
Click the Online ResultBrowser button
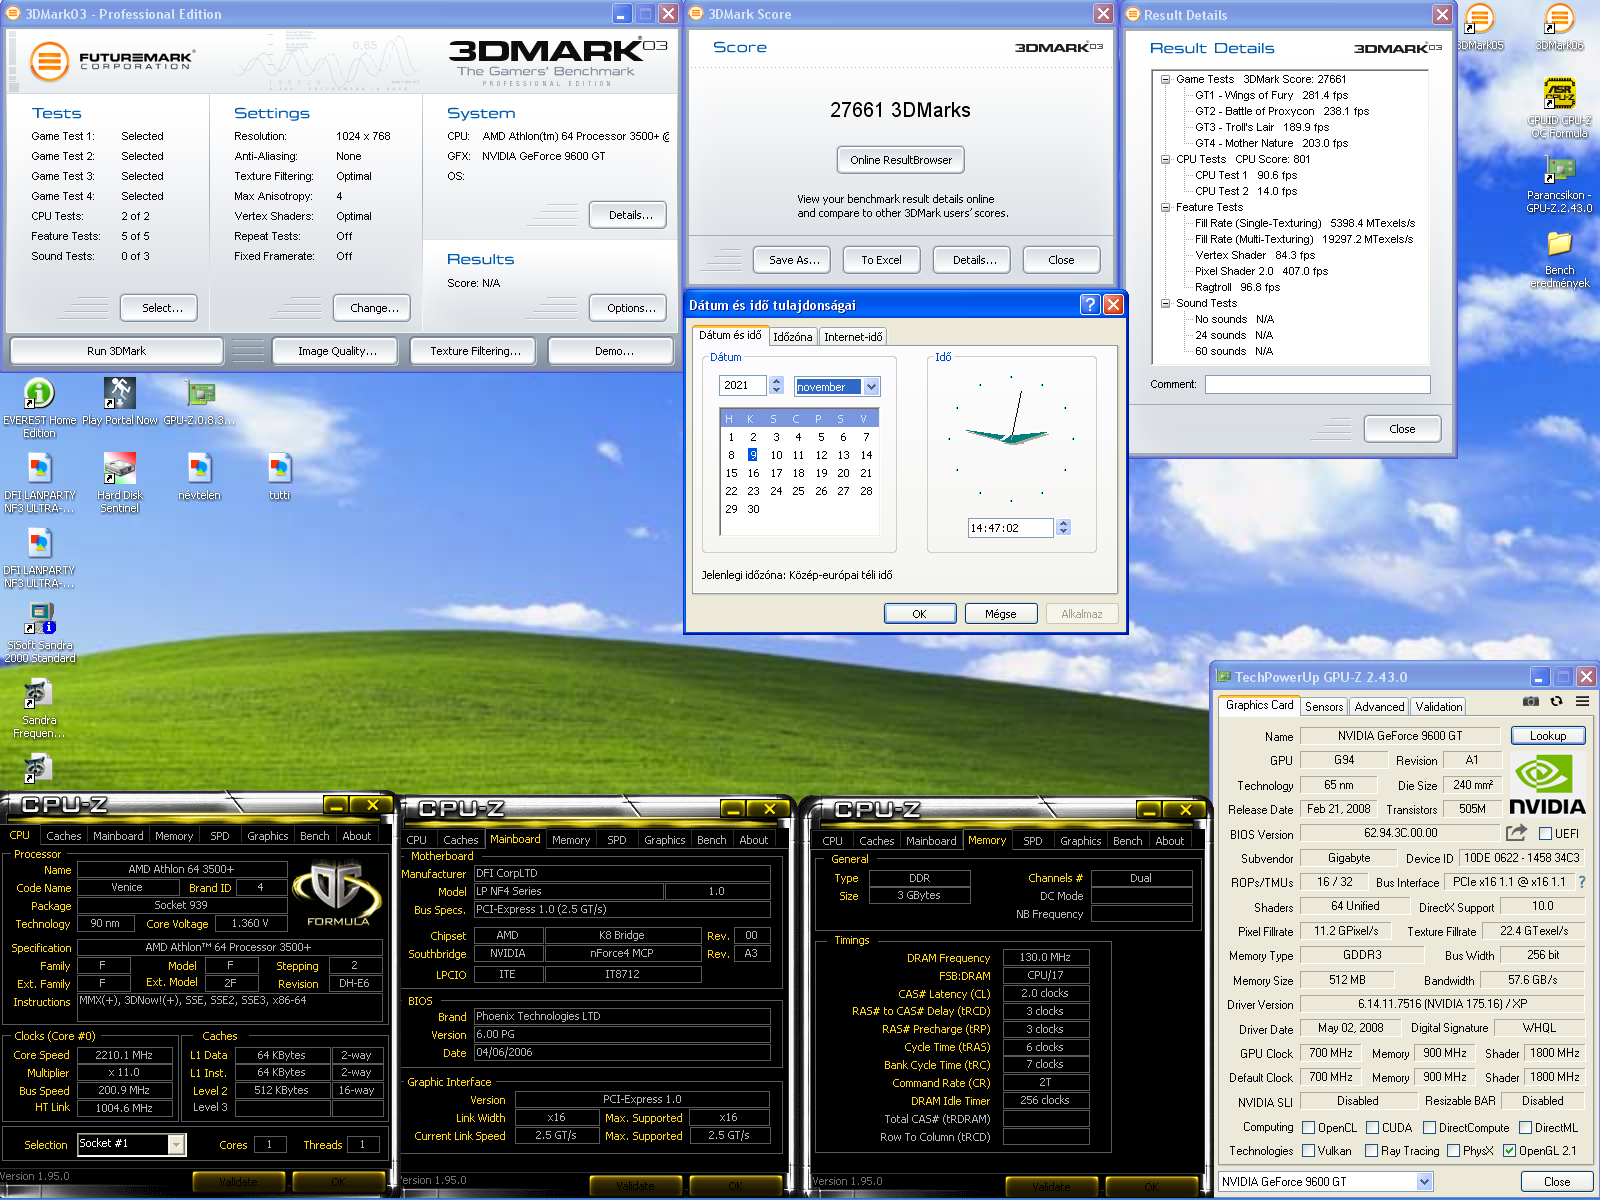tap(901, 160)
